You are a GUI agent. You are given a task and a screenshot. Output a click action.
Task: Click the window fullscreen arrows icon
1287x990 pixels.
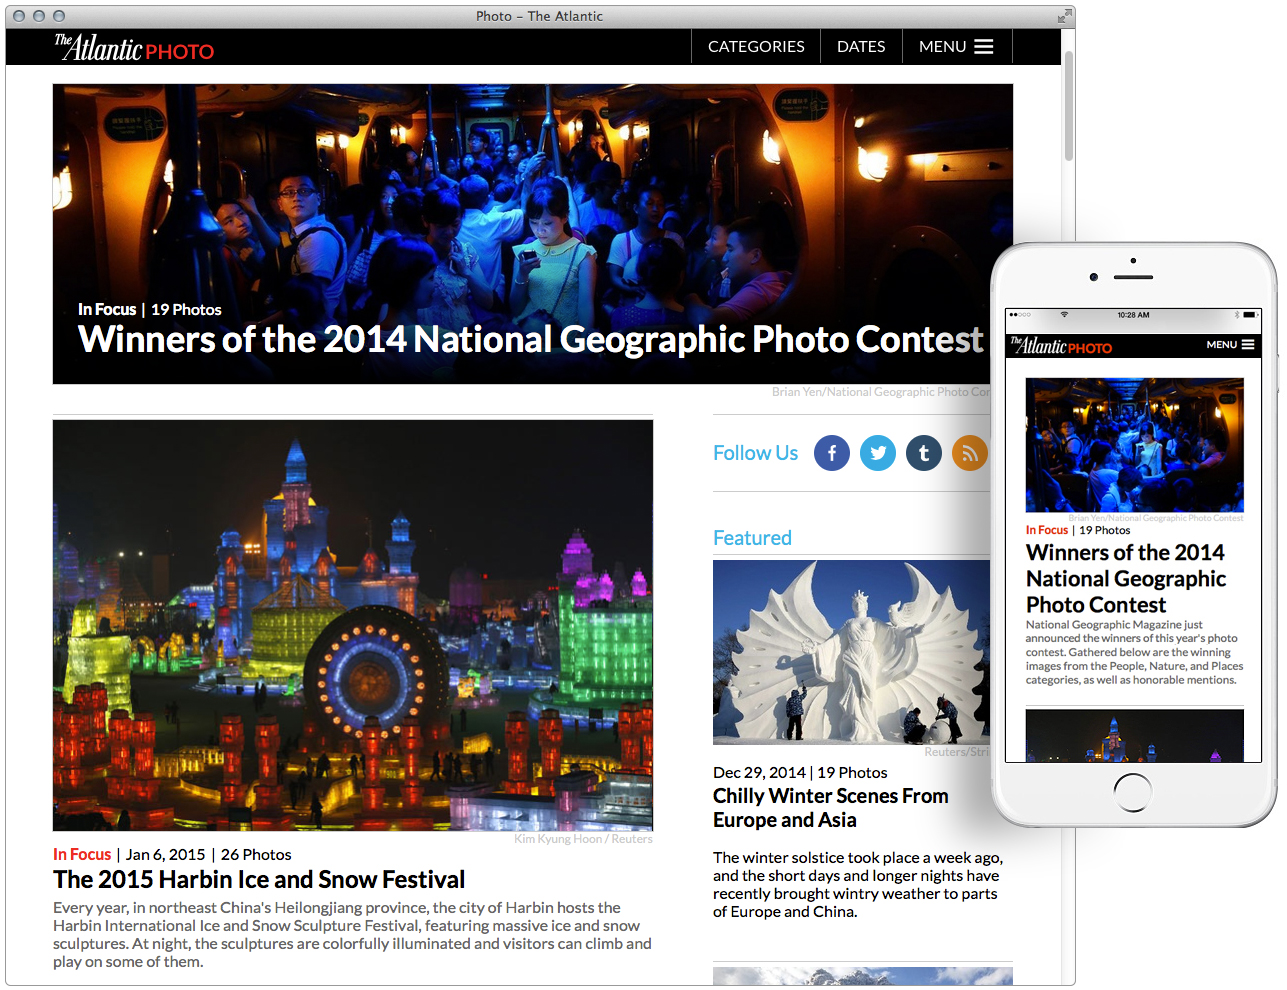click(1064, 16)
